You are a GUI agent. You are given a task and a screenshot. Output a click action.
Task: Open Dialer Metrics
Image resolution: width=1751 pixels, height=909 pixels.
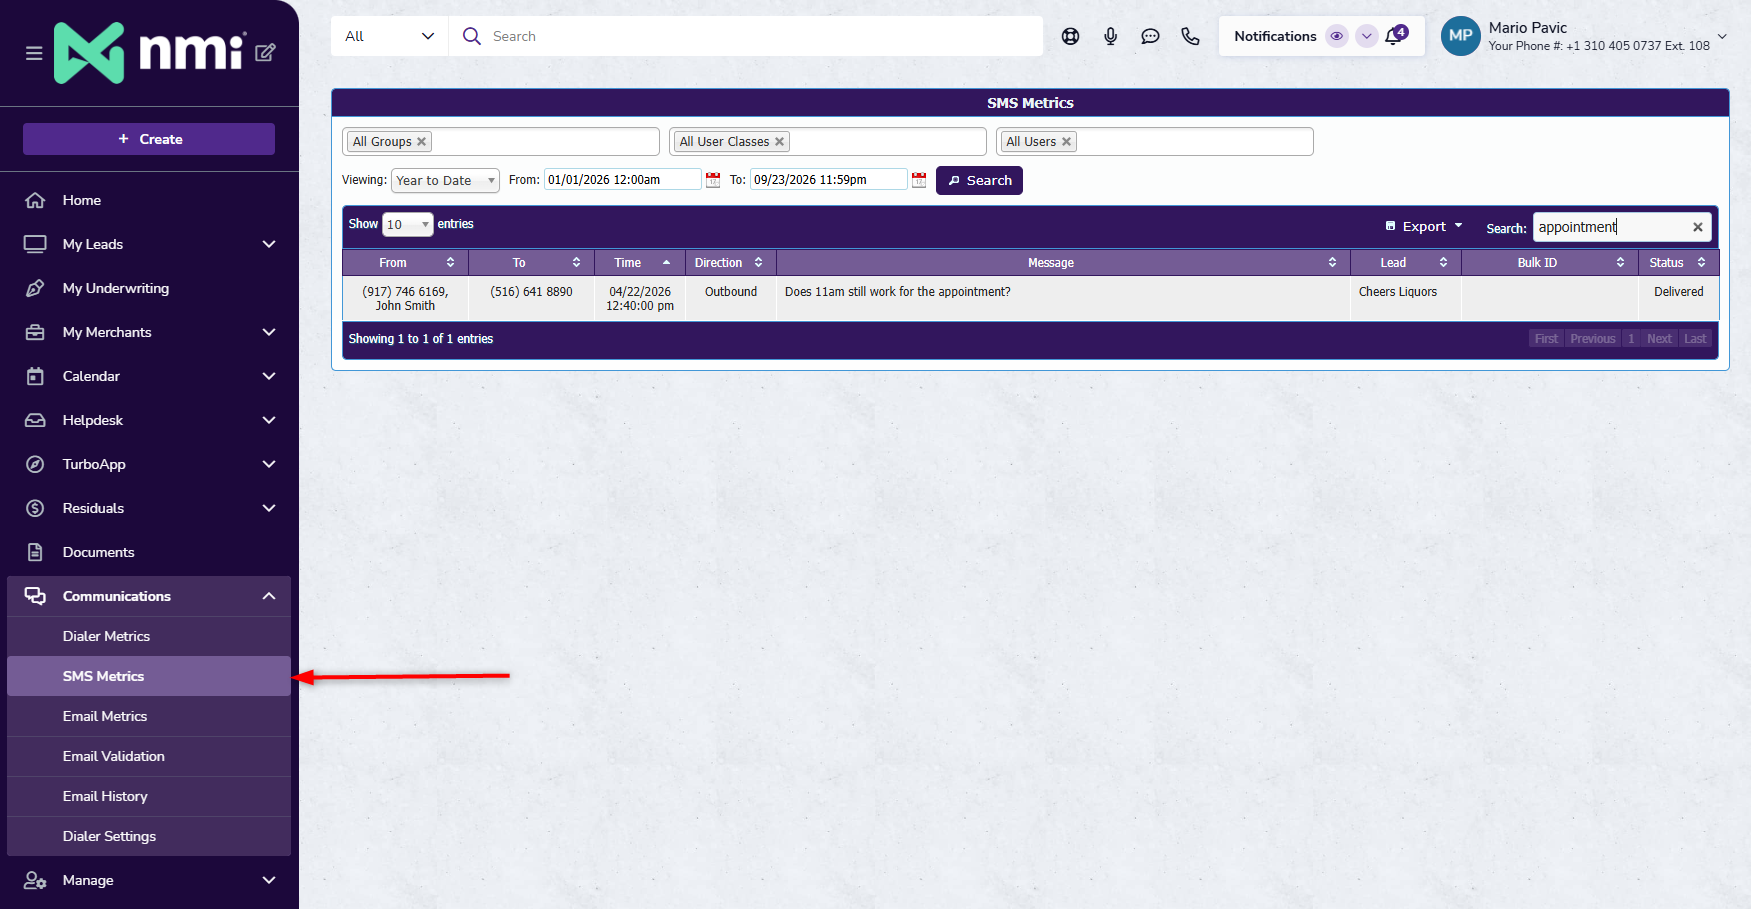pyautogui.click(x=149, y=636)
